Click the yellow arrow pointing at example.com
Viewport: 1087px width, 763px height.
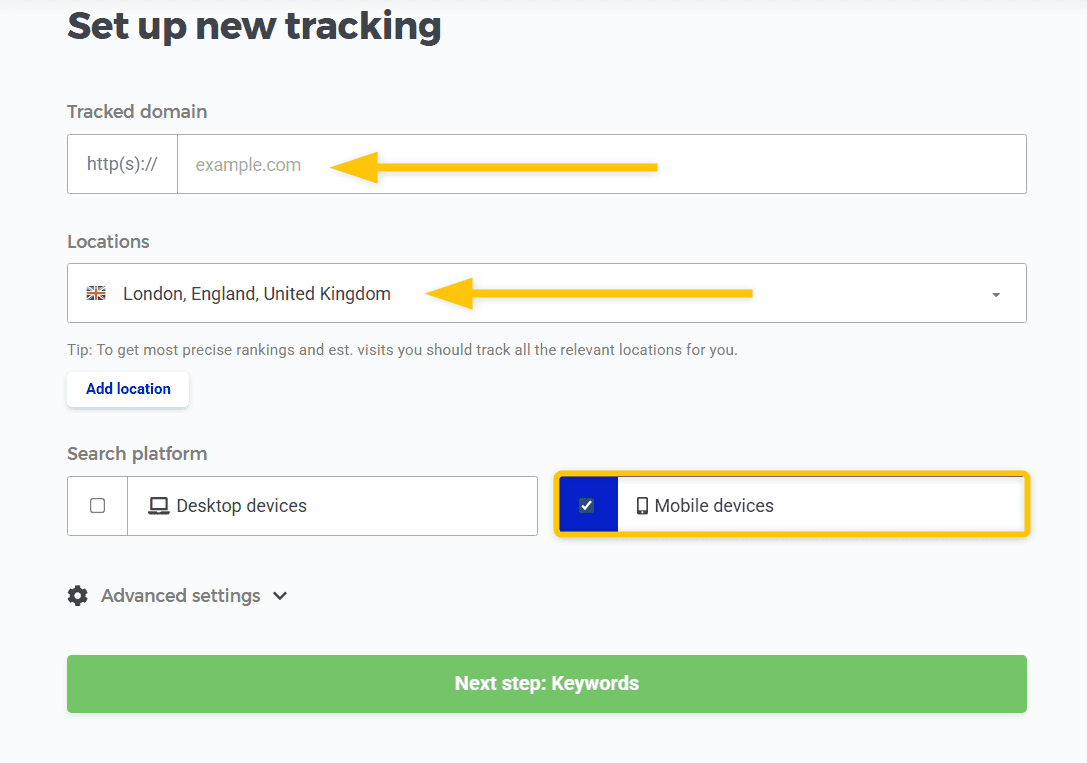493,167
